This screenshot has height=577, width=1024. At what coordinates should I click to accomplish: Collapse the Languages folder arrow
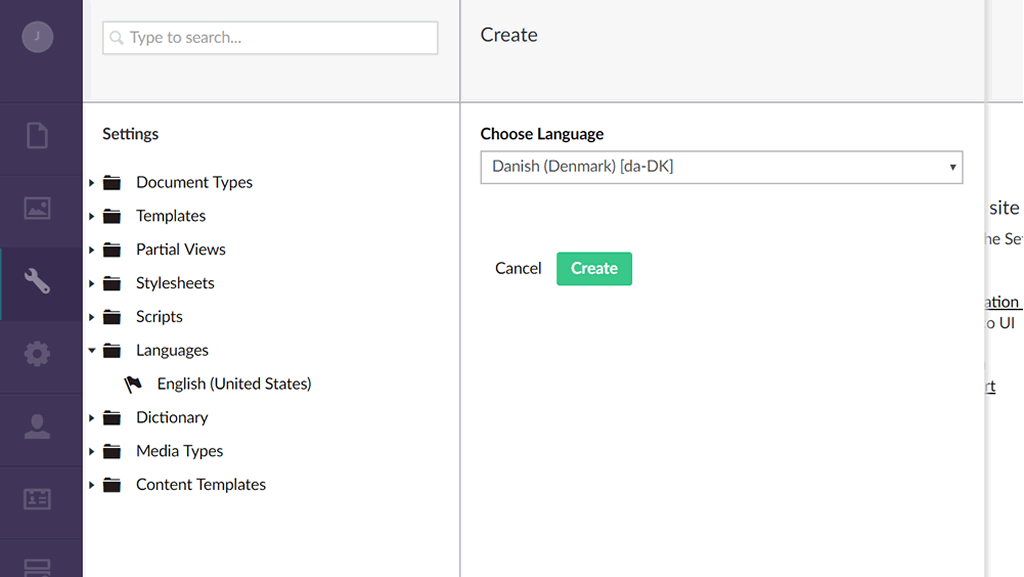click(x=92, y=351)
